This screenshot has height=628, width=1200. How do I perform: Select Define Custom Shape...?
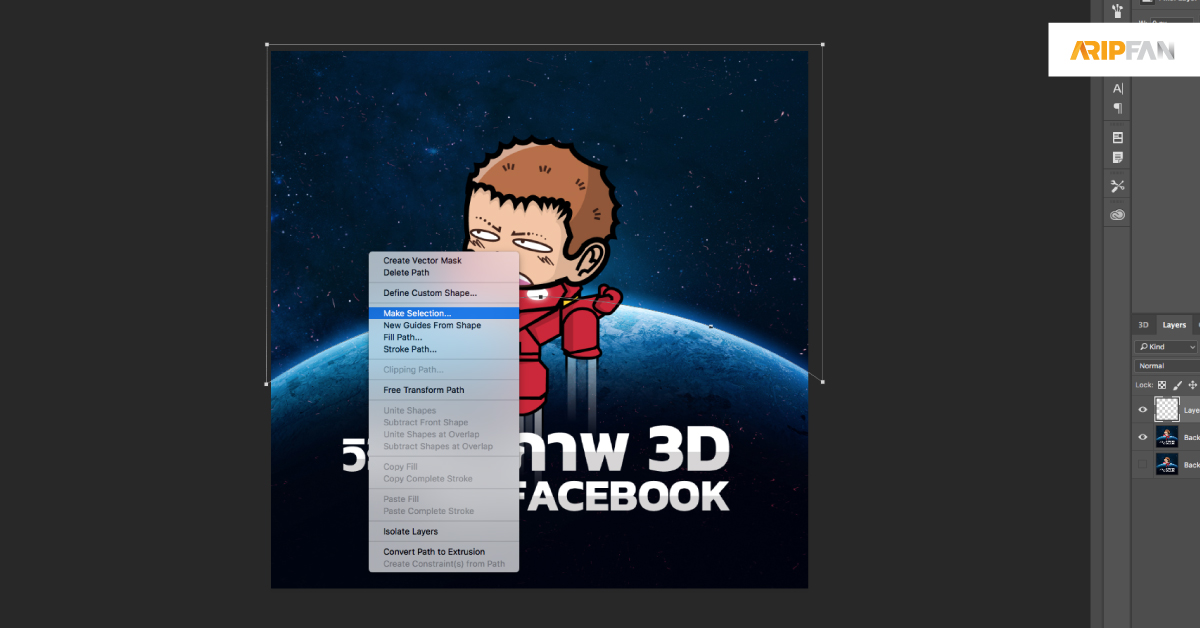(x=430, y=293)
